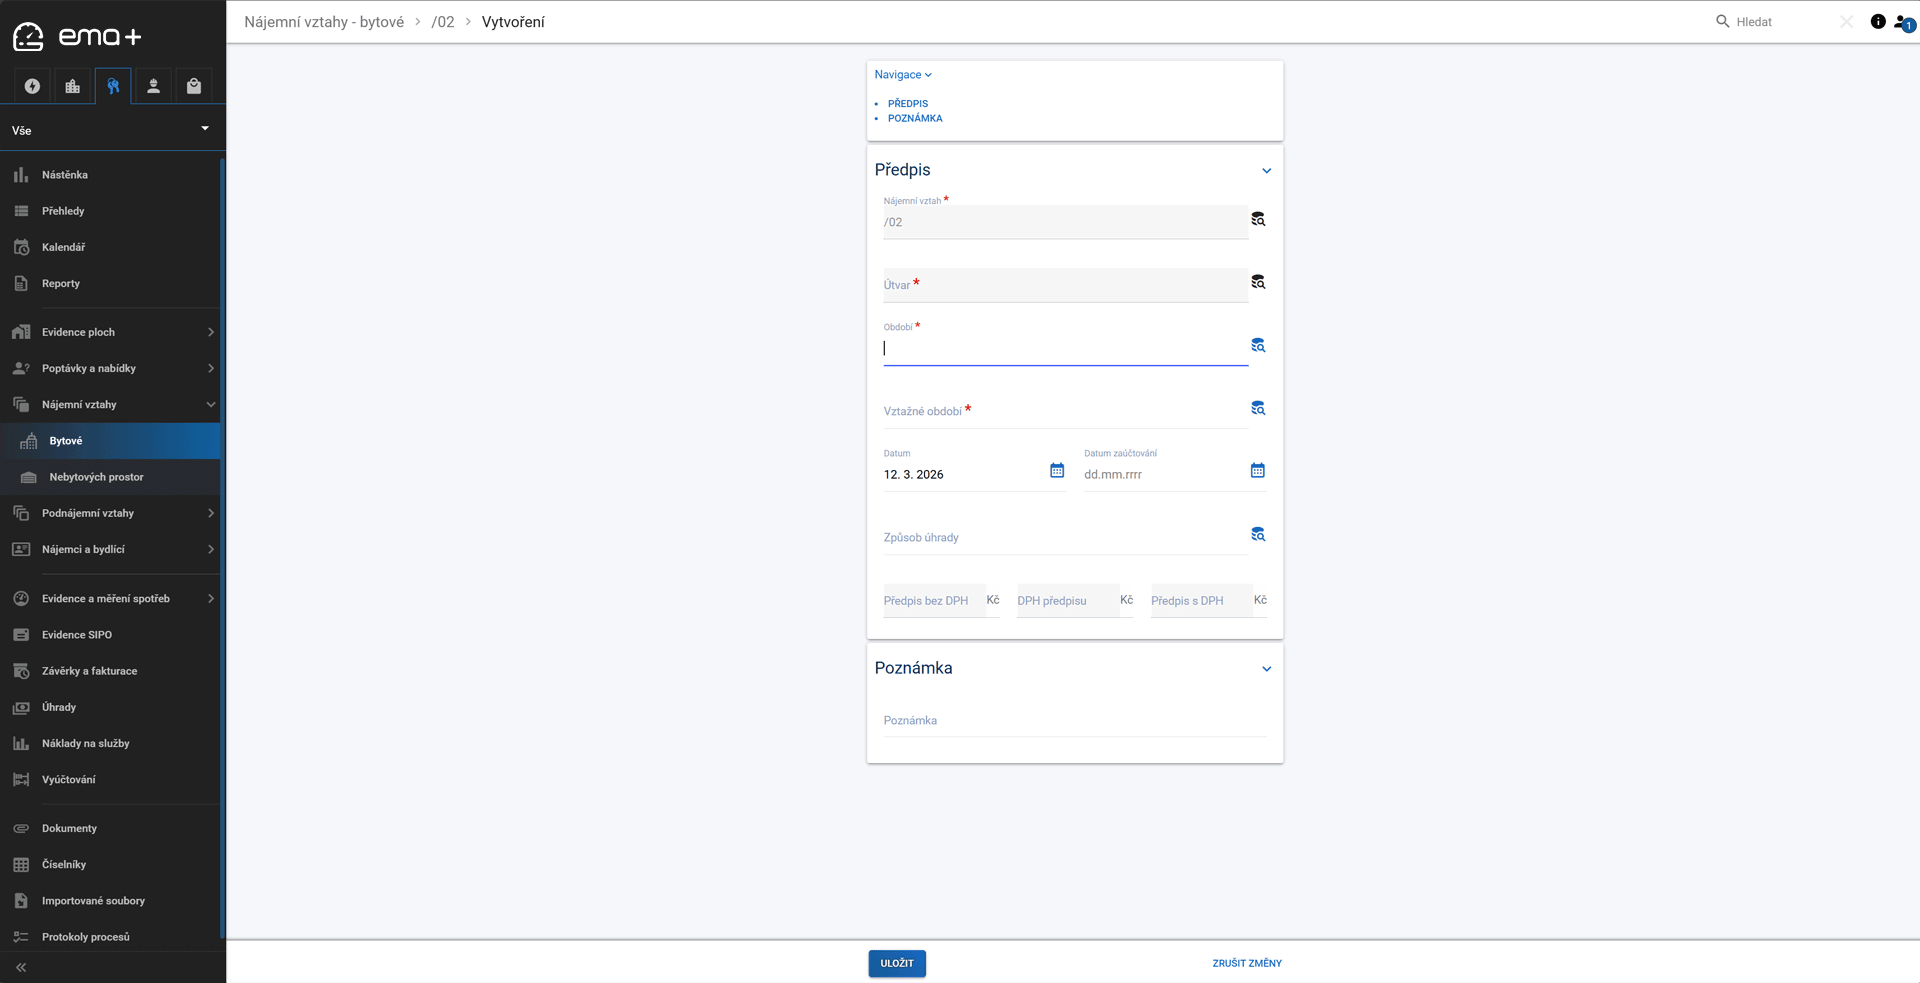
Task: Click the ULOŽIT save button
Action: click(896, 963)
